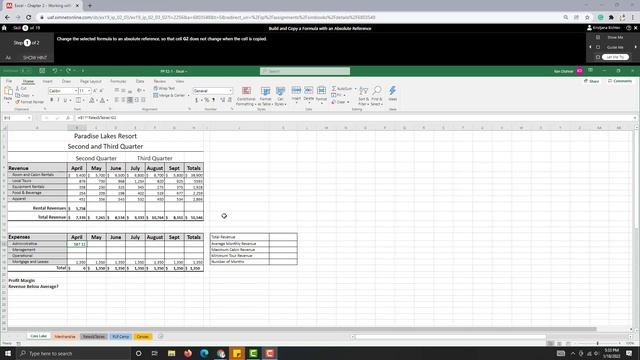The height and width of the screenshot is (360, 640).
Task: Click the Cut scissors icon
Action: [18, 88]
